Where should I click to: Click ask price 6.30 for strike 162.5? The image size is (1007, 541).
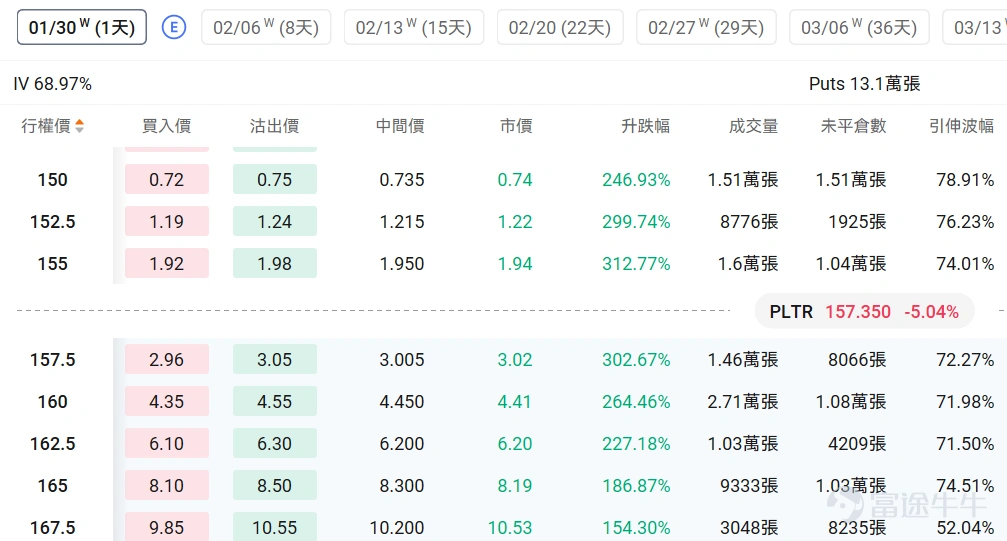point(275,443)
